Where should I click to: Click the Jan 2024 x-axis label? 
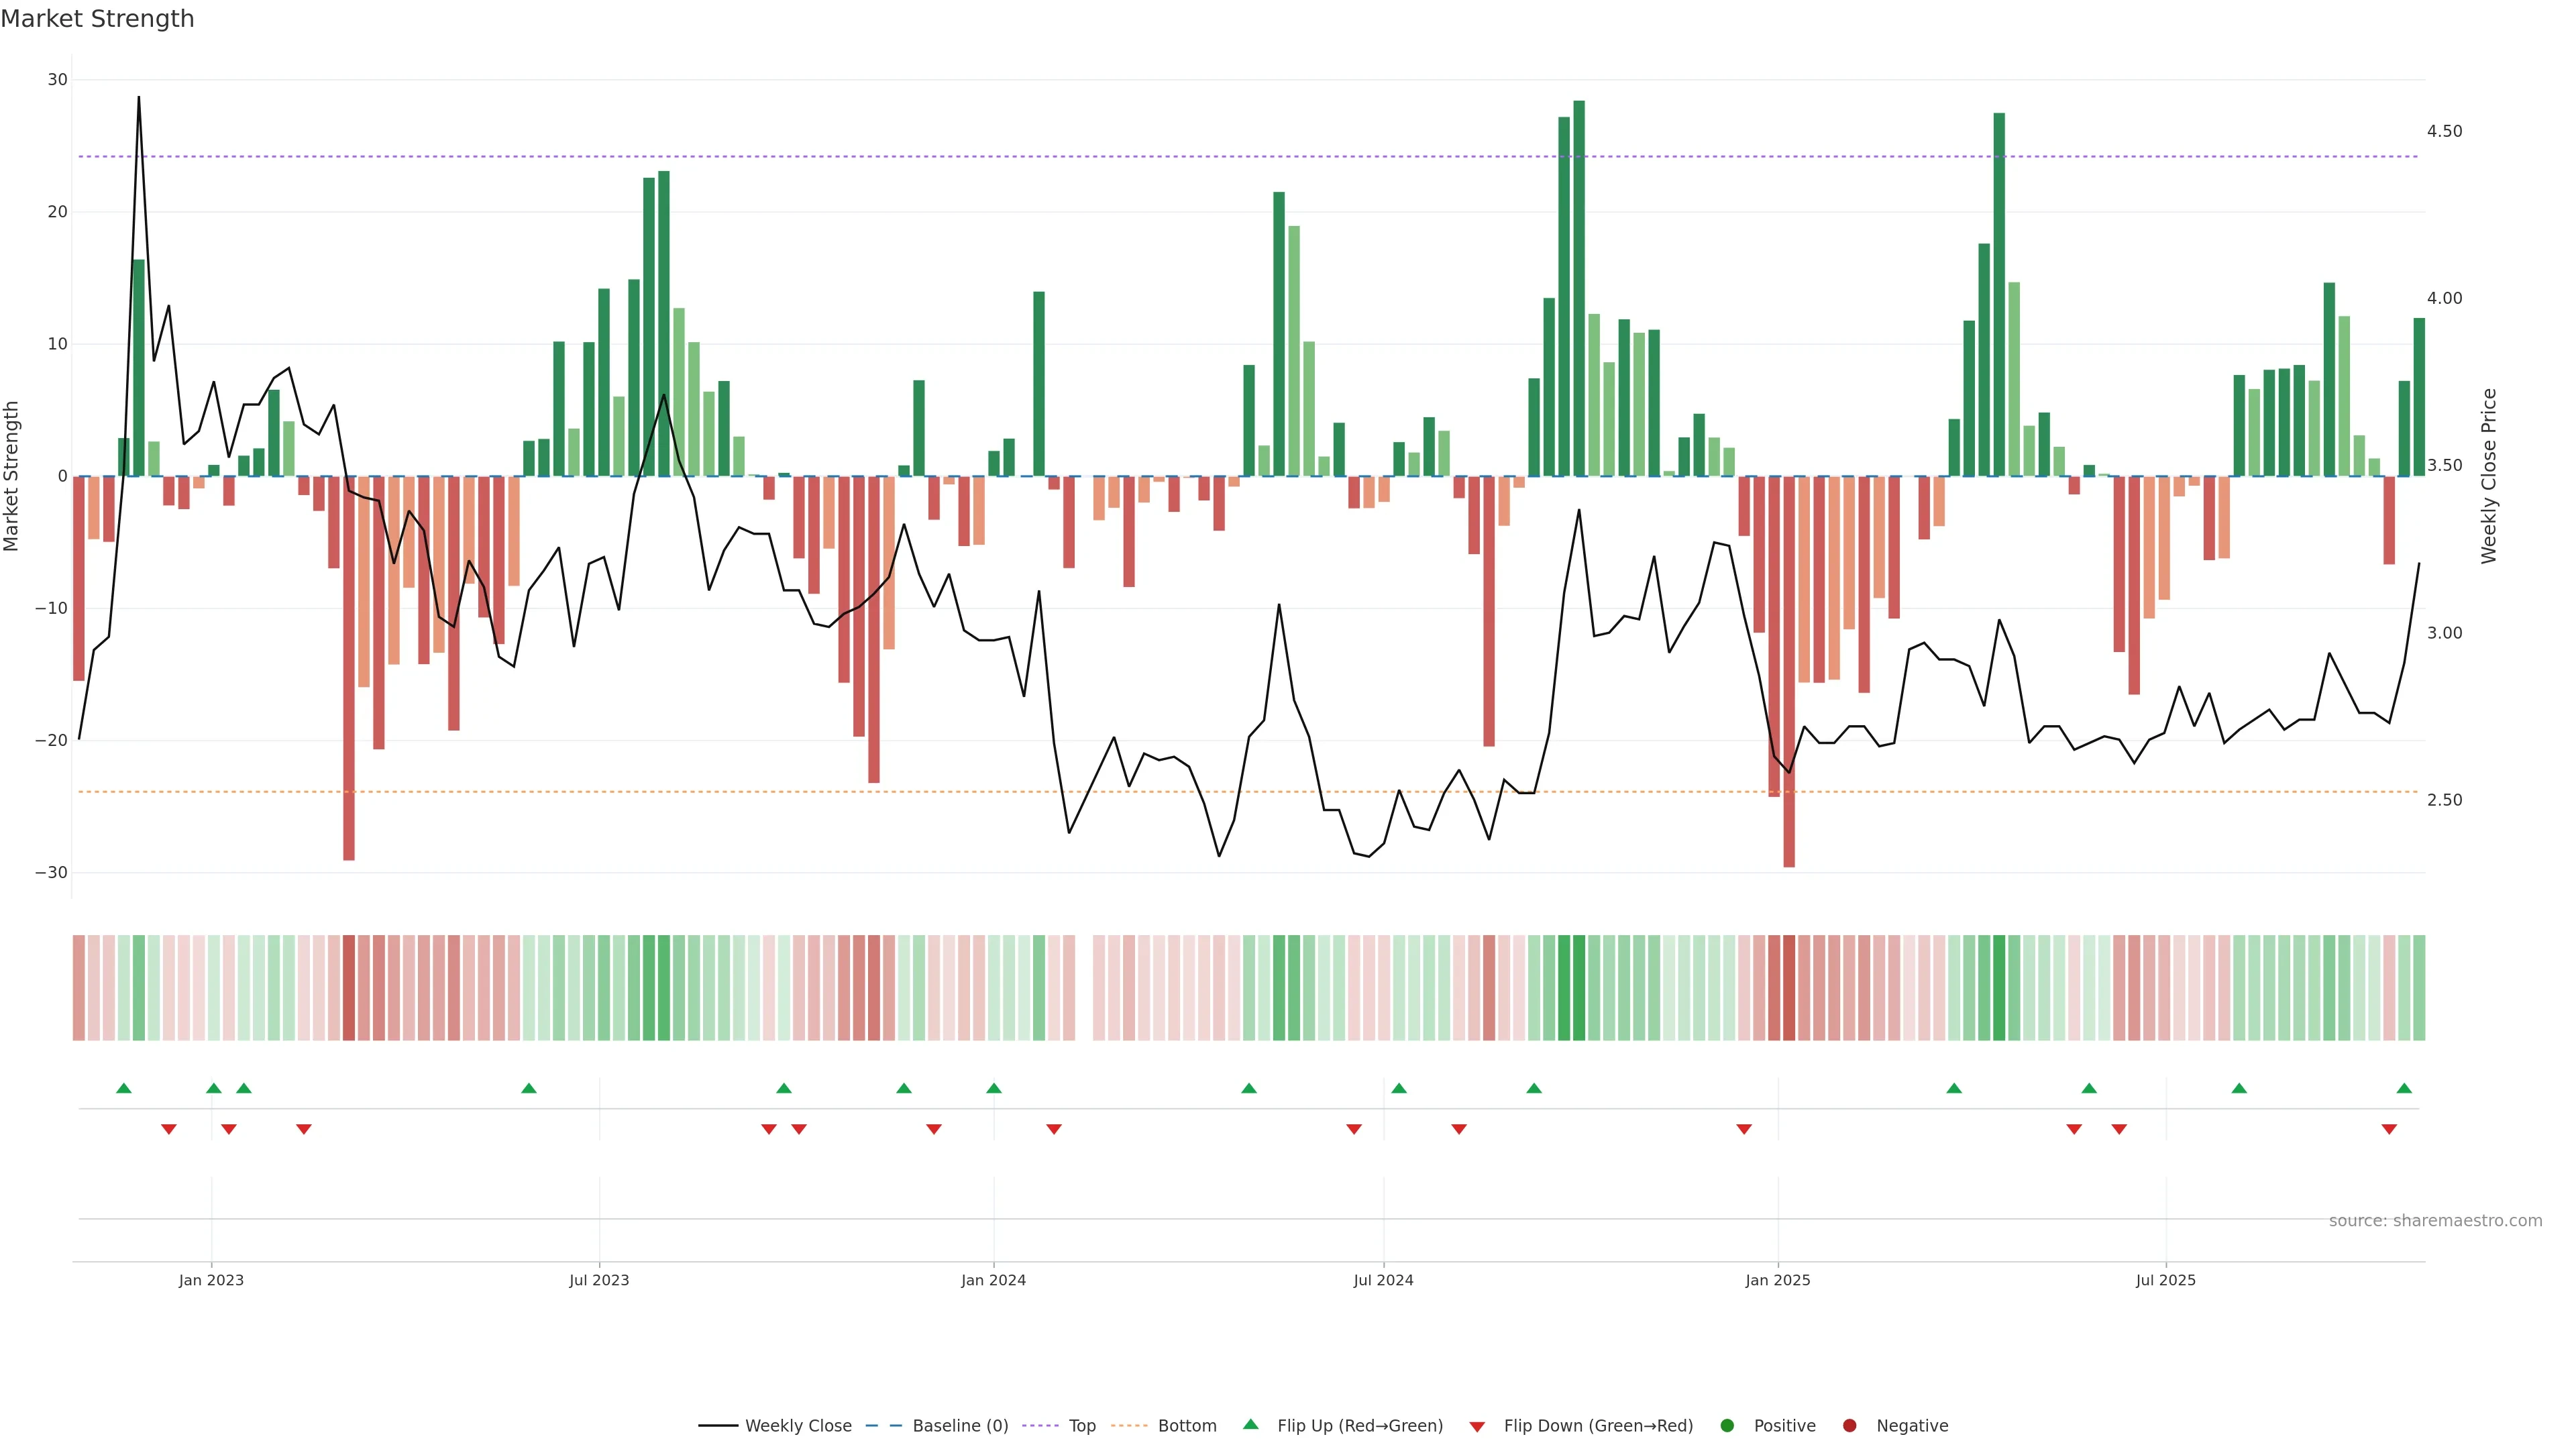pyautogui.click(x=993, y=1280)
